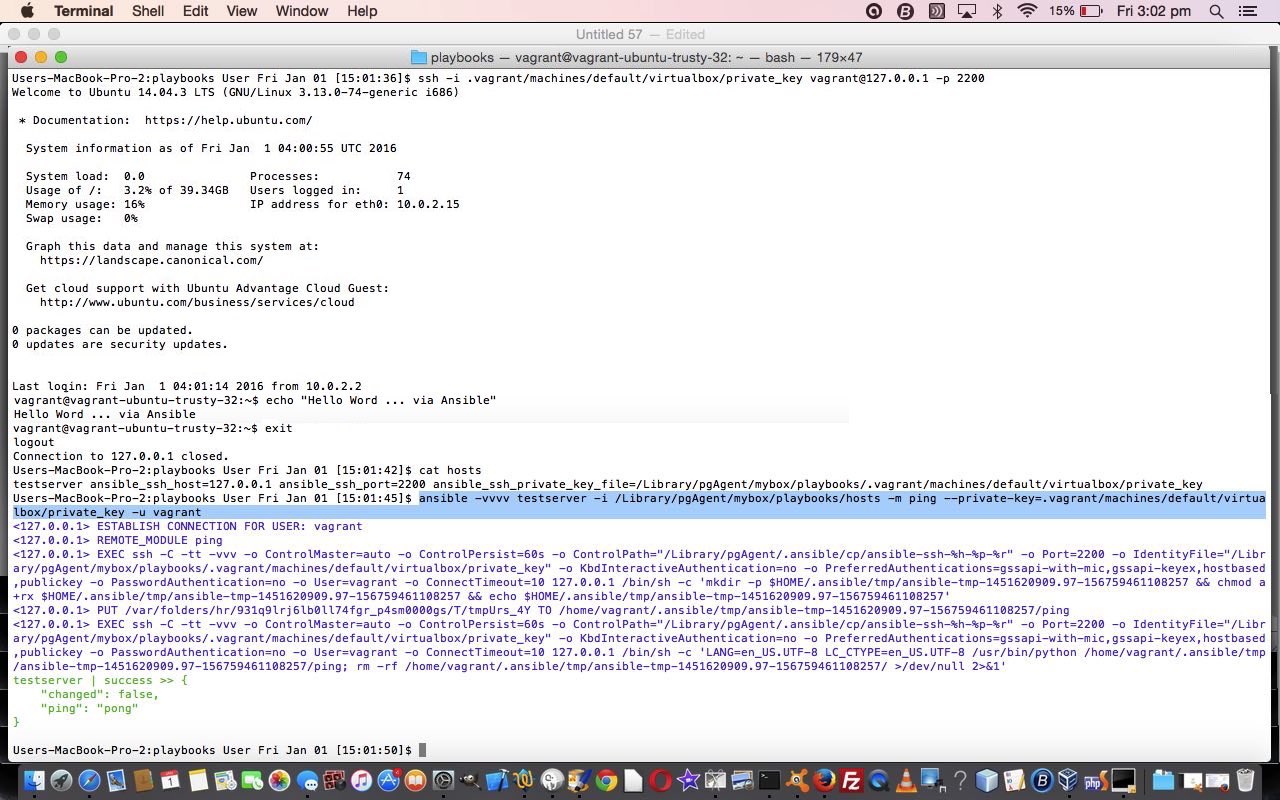This screenshot has width=1280, height=800.
Task: Open Photos app in the Dock
Action: pos(279,780)
